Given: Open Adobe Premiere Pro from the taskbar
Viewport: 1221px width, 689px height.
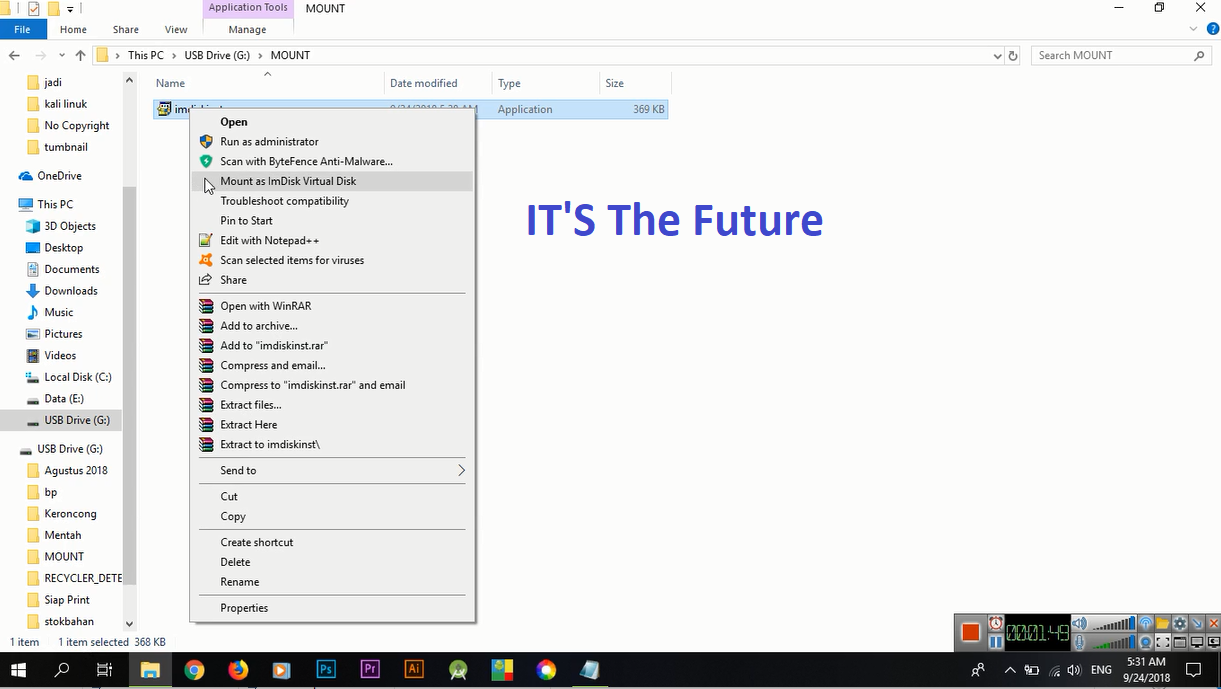Looking at the screenshot, I should point(370,669).
